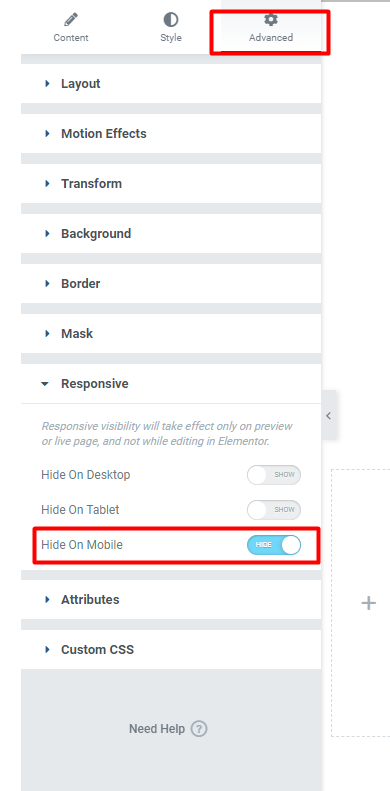Expand the Background section
The height and width of the screenshot is (791, 390).
171,234
